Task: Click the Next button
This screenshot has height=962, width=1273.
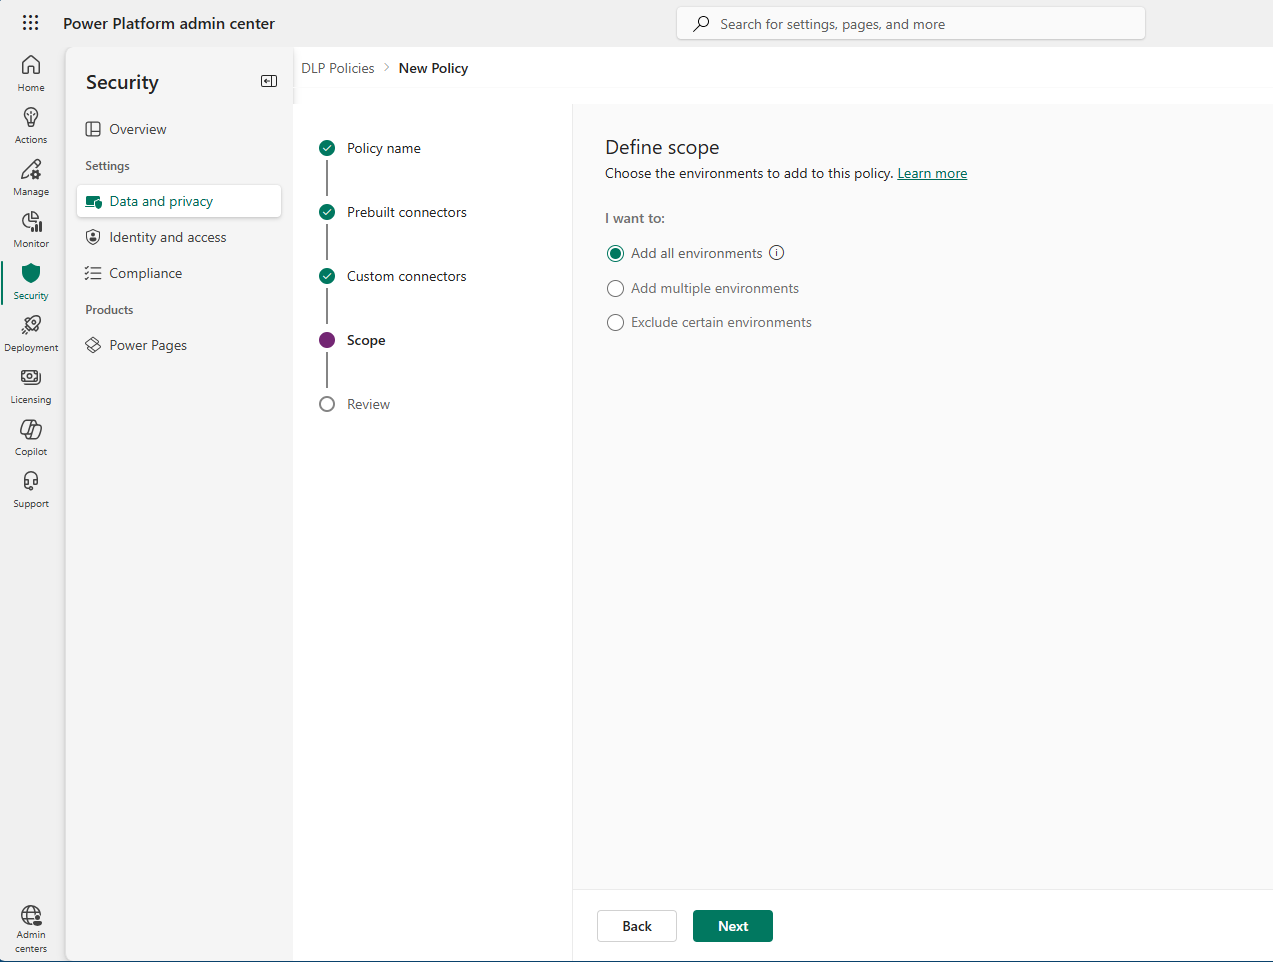Action: pos(732,925)
